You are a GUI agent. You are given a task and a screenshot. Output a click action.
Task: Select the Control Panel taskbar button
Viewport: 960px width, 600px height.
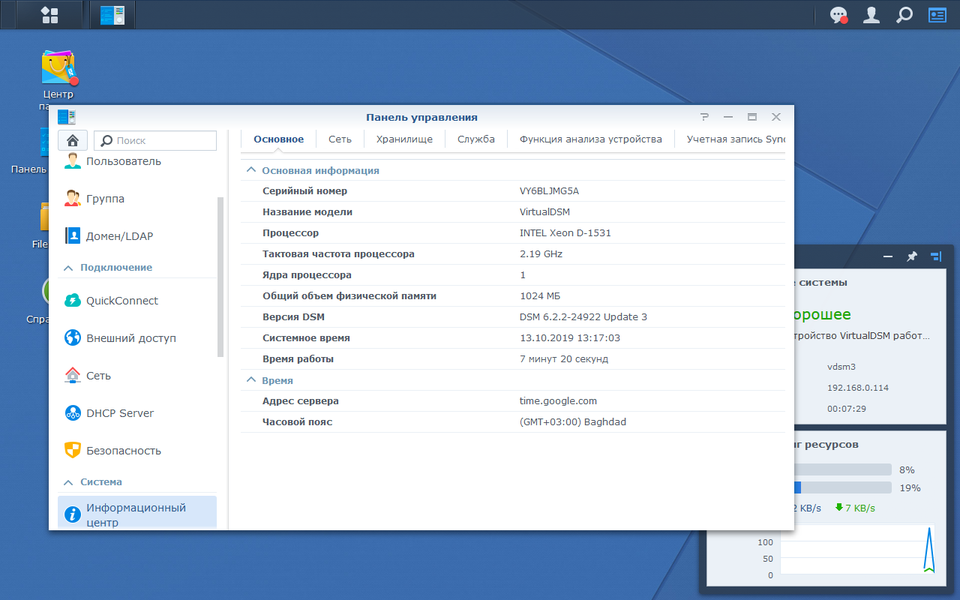tap(112, 15)
